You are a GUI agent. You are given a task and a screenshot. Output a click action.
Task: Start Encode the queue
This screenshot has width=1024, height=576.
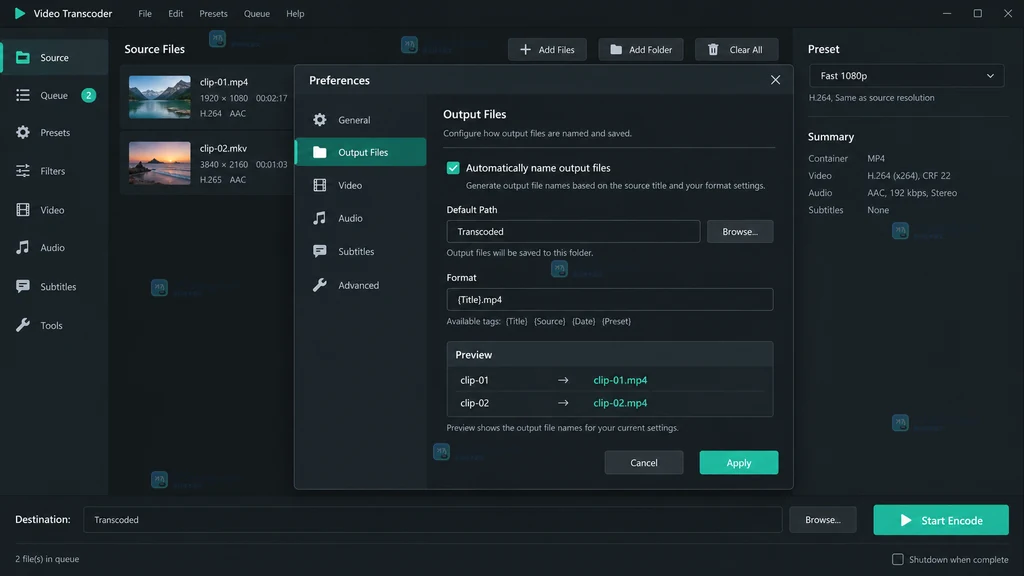click(941, 520)
